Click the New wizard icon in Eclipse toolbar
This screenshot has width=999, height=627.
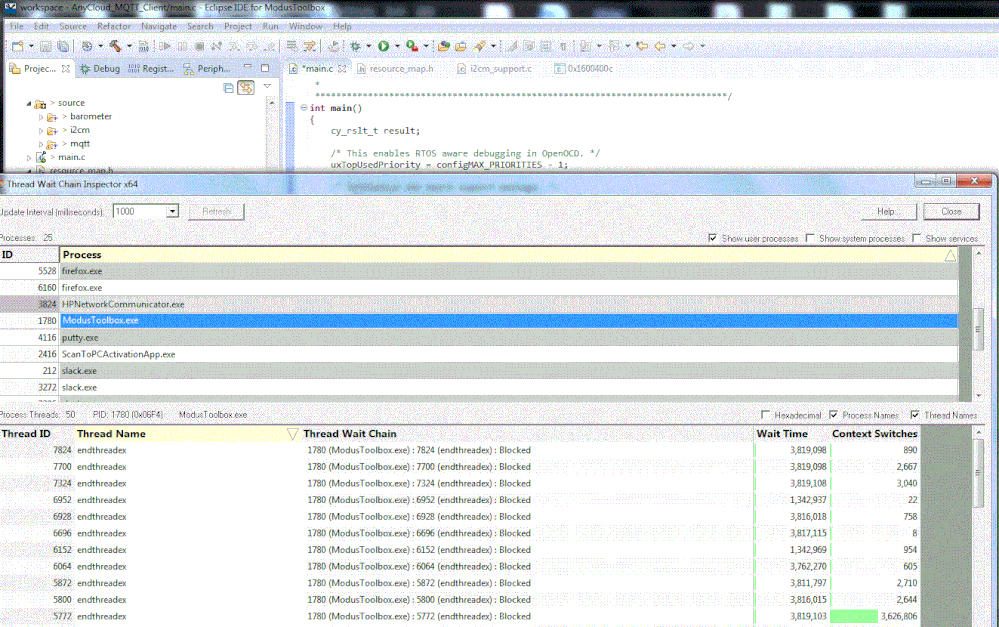click(17, 46)
